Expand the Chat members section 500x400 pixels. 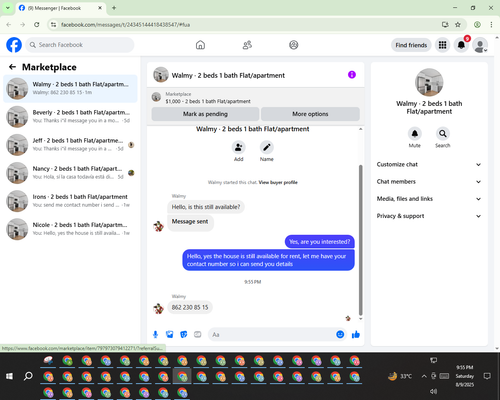tap(429, 182)
